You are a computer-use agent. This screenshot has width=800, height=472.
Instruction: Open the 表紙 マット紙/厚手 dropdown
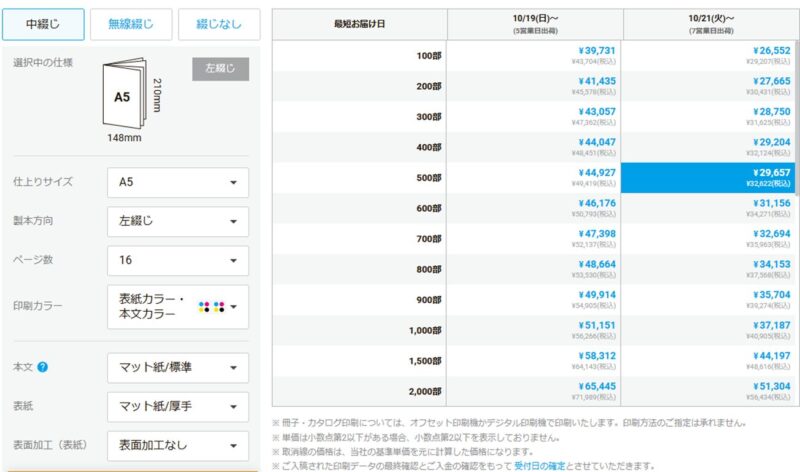(177, 407)
